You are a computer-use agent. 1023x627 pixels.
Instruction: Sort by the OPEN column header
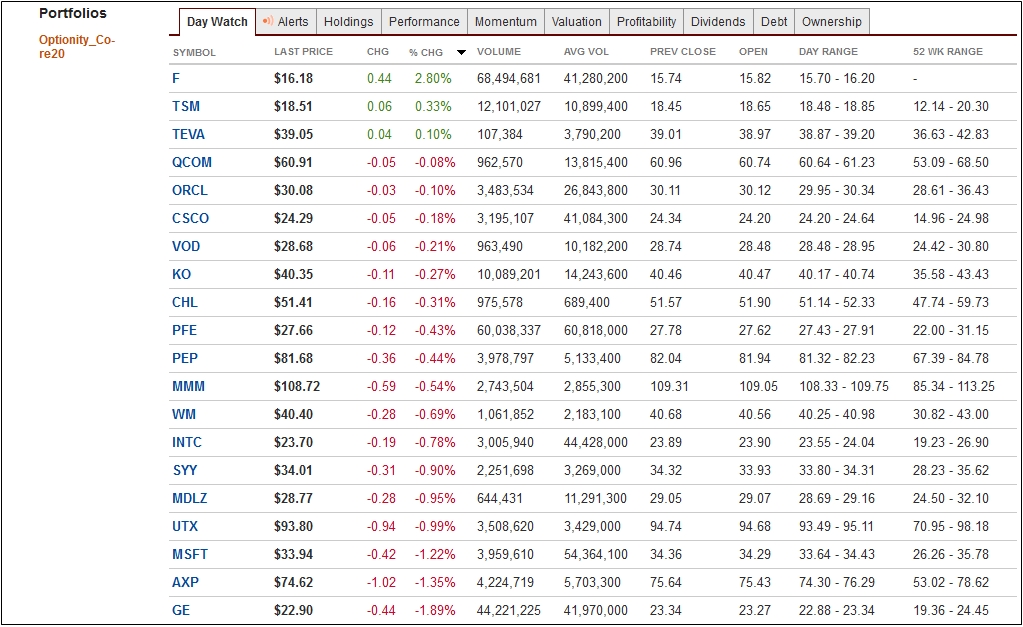click(x=754, y=52)
